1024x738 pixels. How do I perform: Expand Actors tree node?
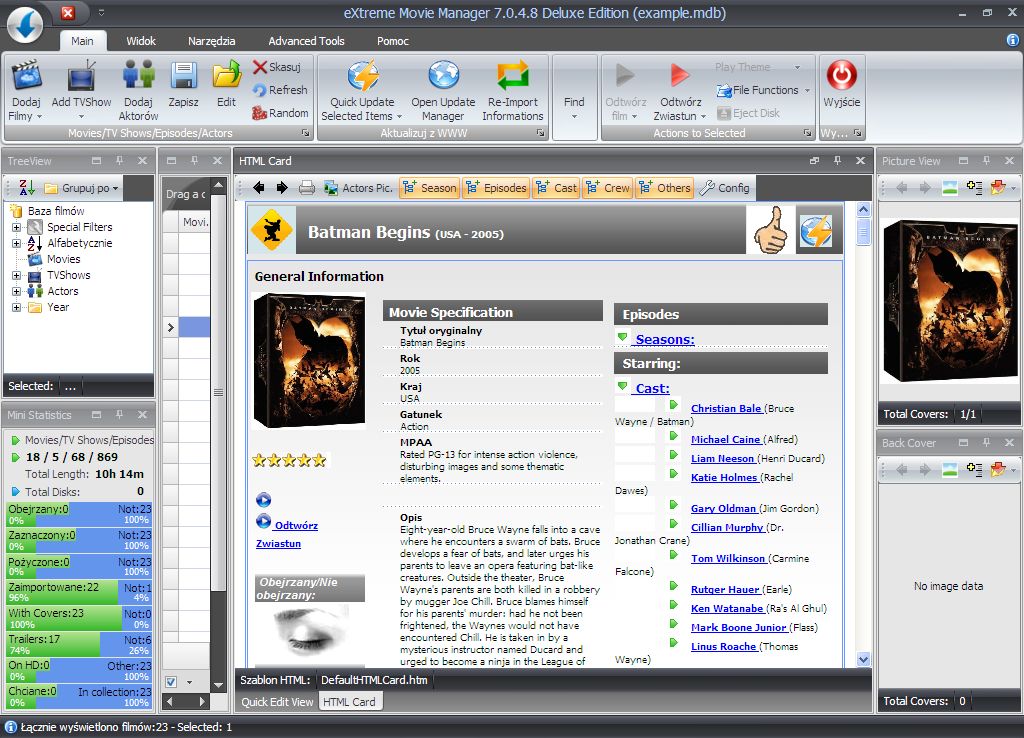coord(16,291)
